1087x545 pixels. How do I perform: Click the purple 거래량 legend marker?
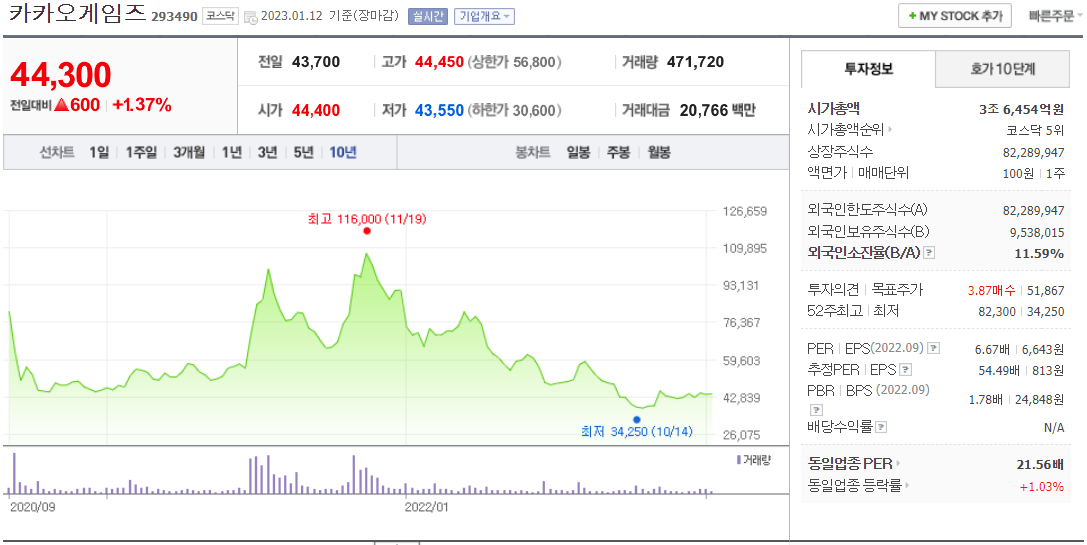[x=738, y=460]
